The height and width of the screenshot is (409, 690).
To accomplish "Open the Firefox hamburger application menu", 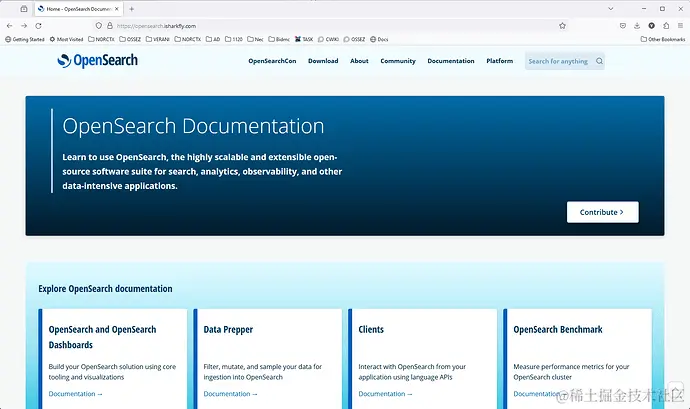I will [x=680, y=26].
